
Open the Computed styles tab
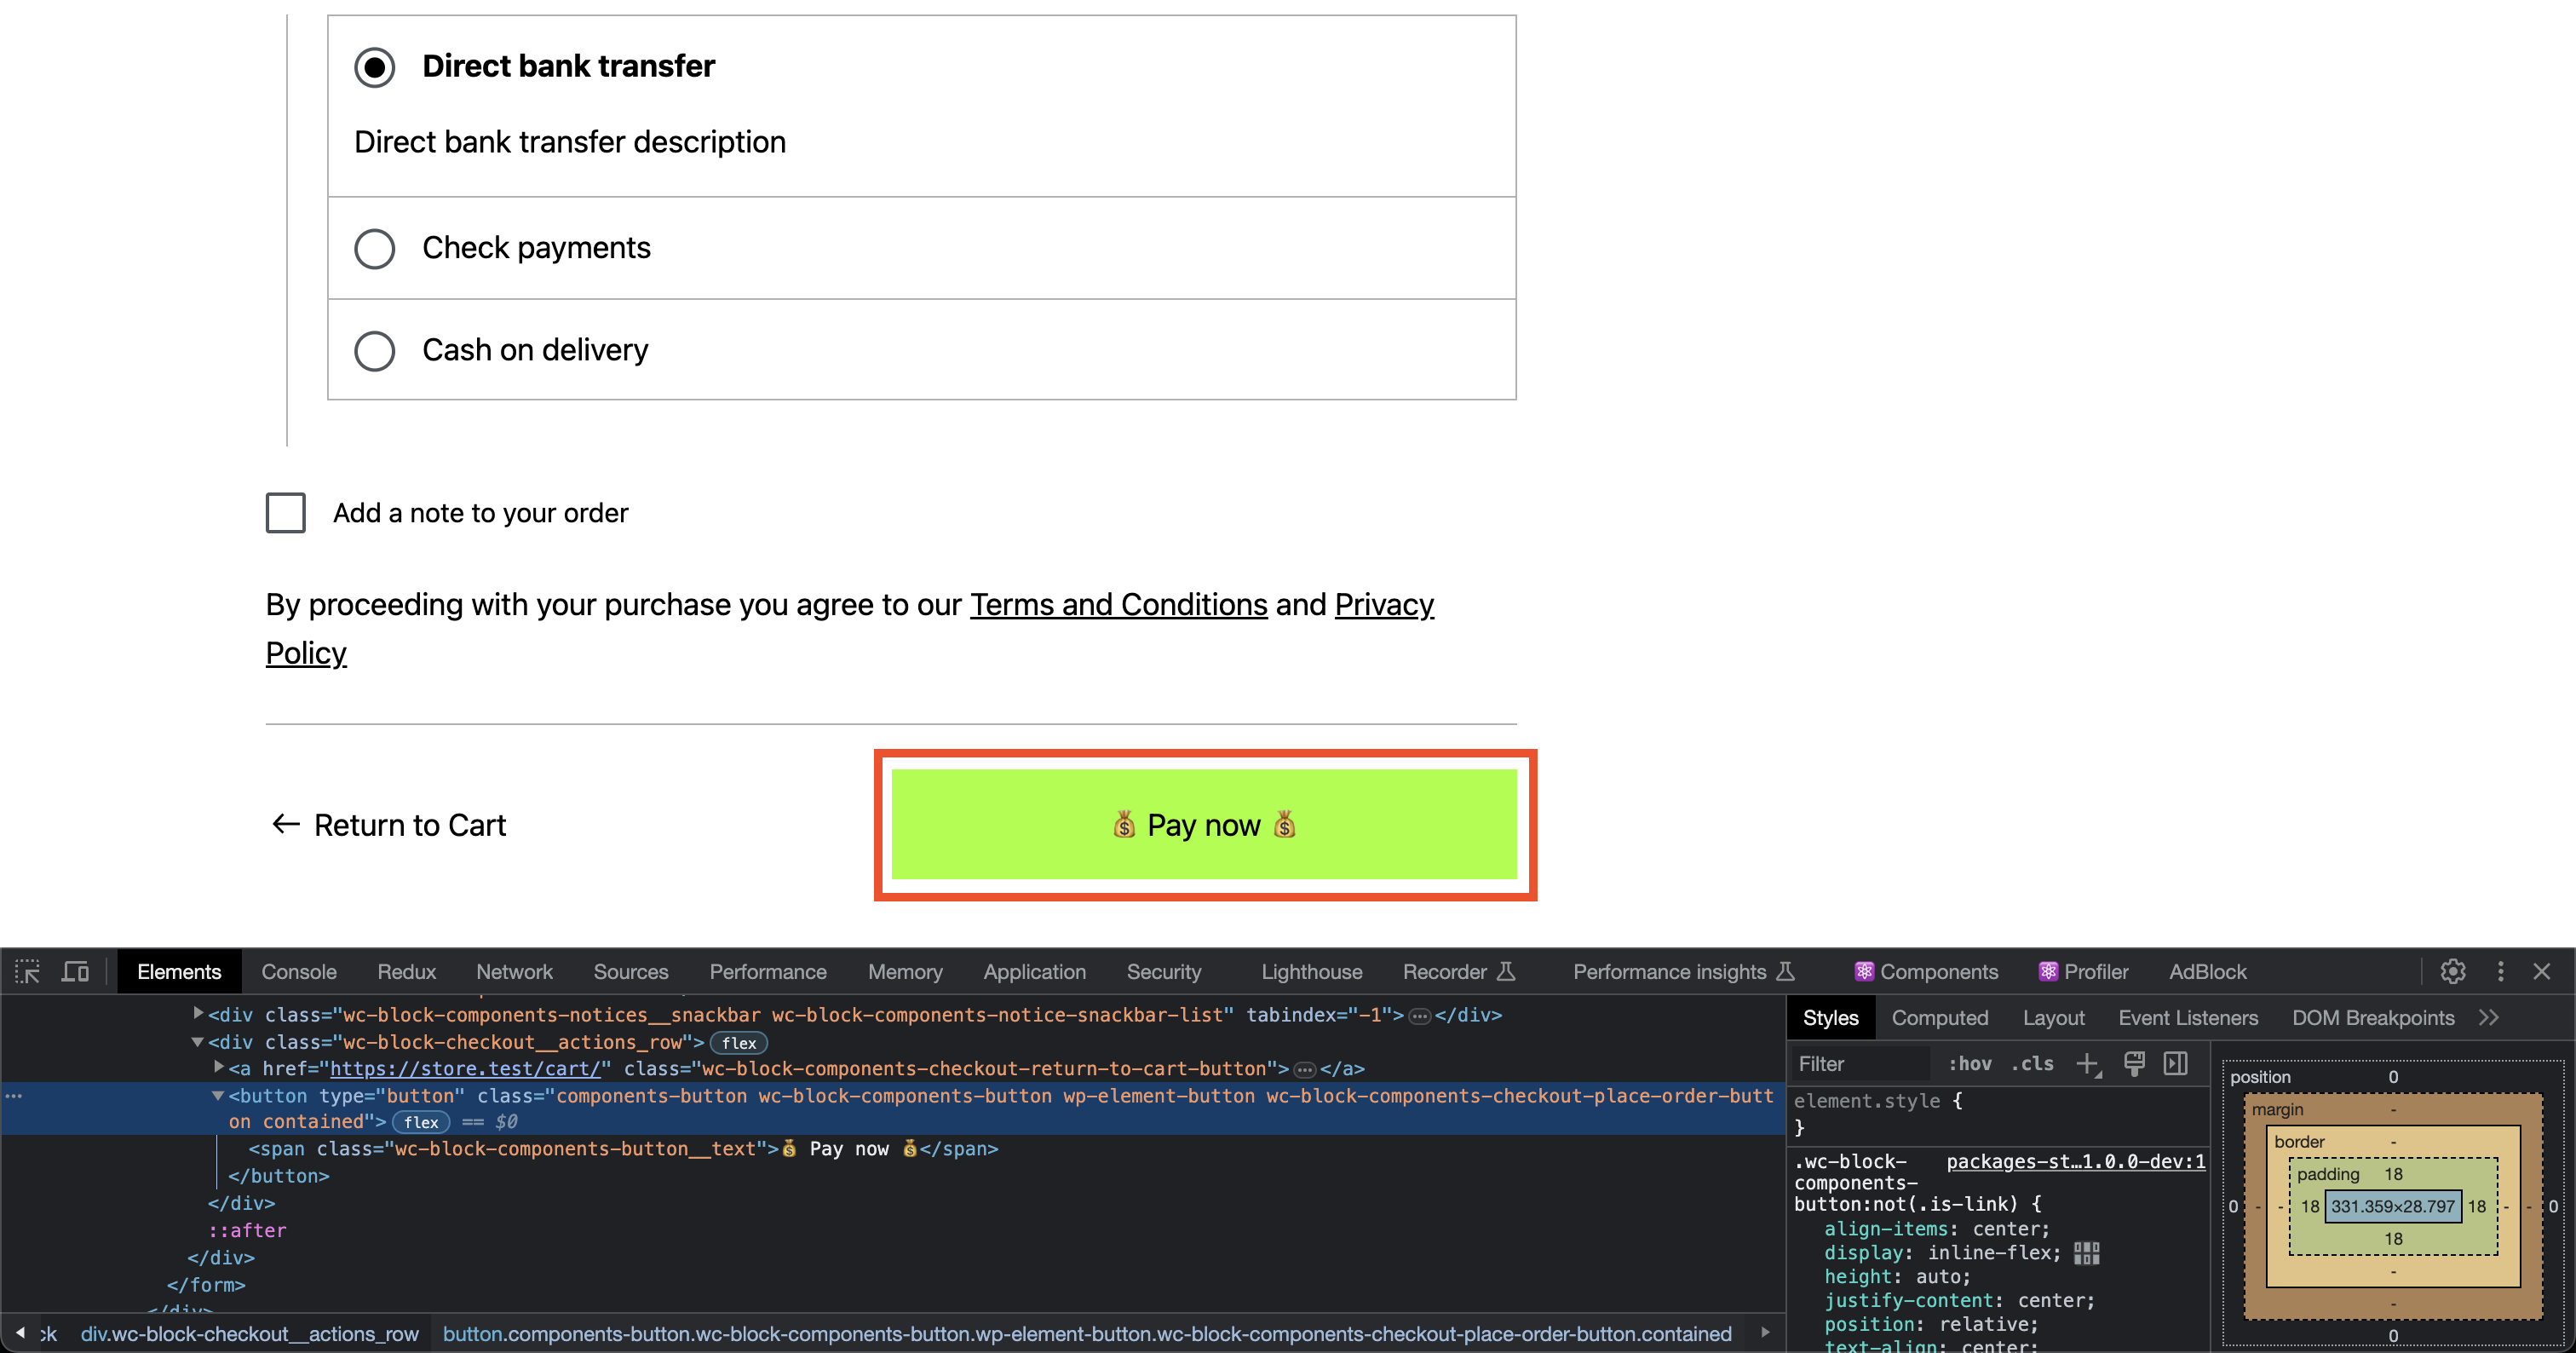1940,1017
